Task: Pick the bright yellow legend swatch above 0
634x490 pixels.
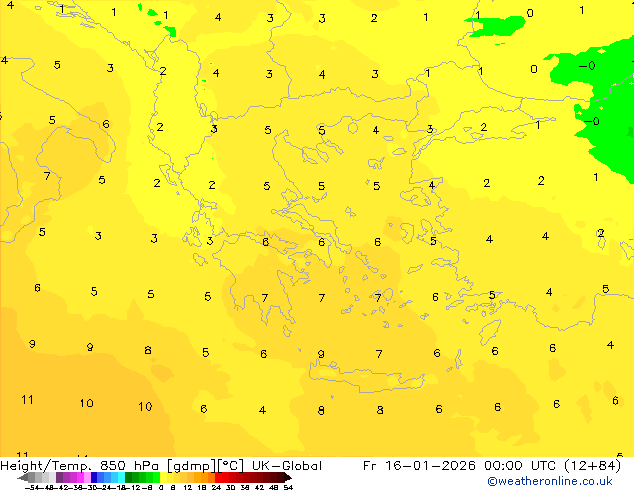Action: tap(163, 477)
